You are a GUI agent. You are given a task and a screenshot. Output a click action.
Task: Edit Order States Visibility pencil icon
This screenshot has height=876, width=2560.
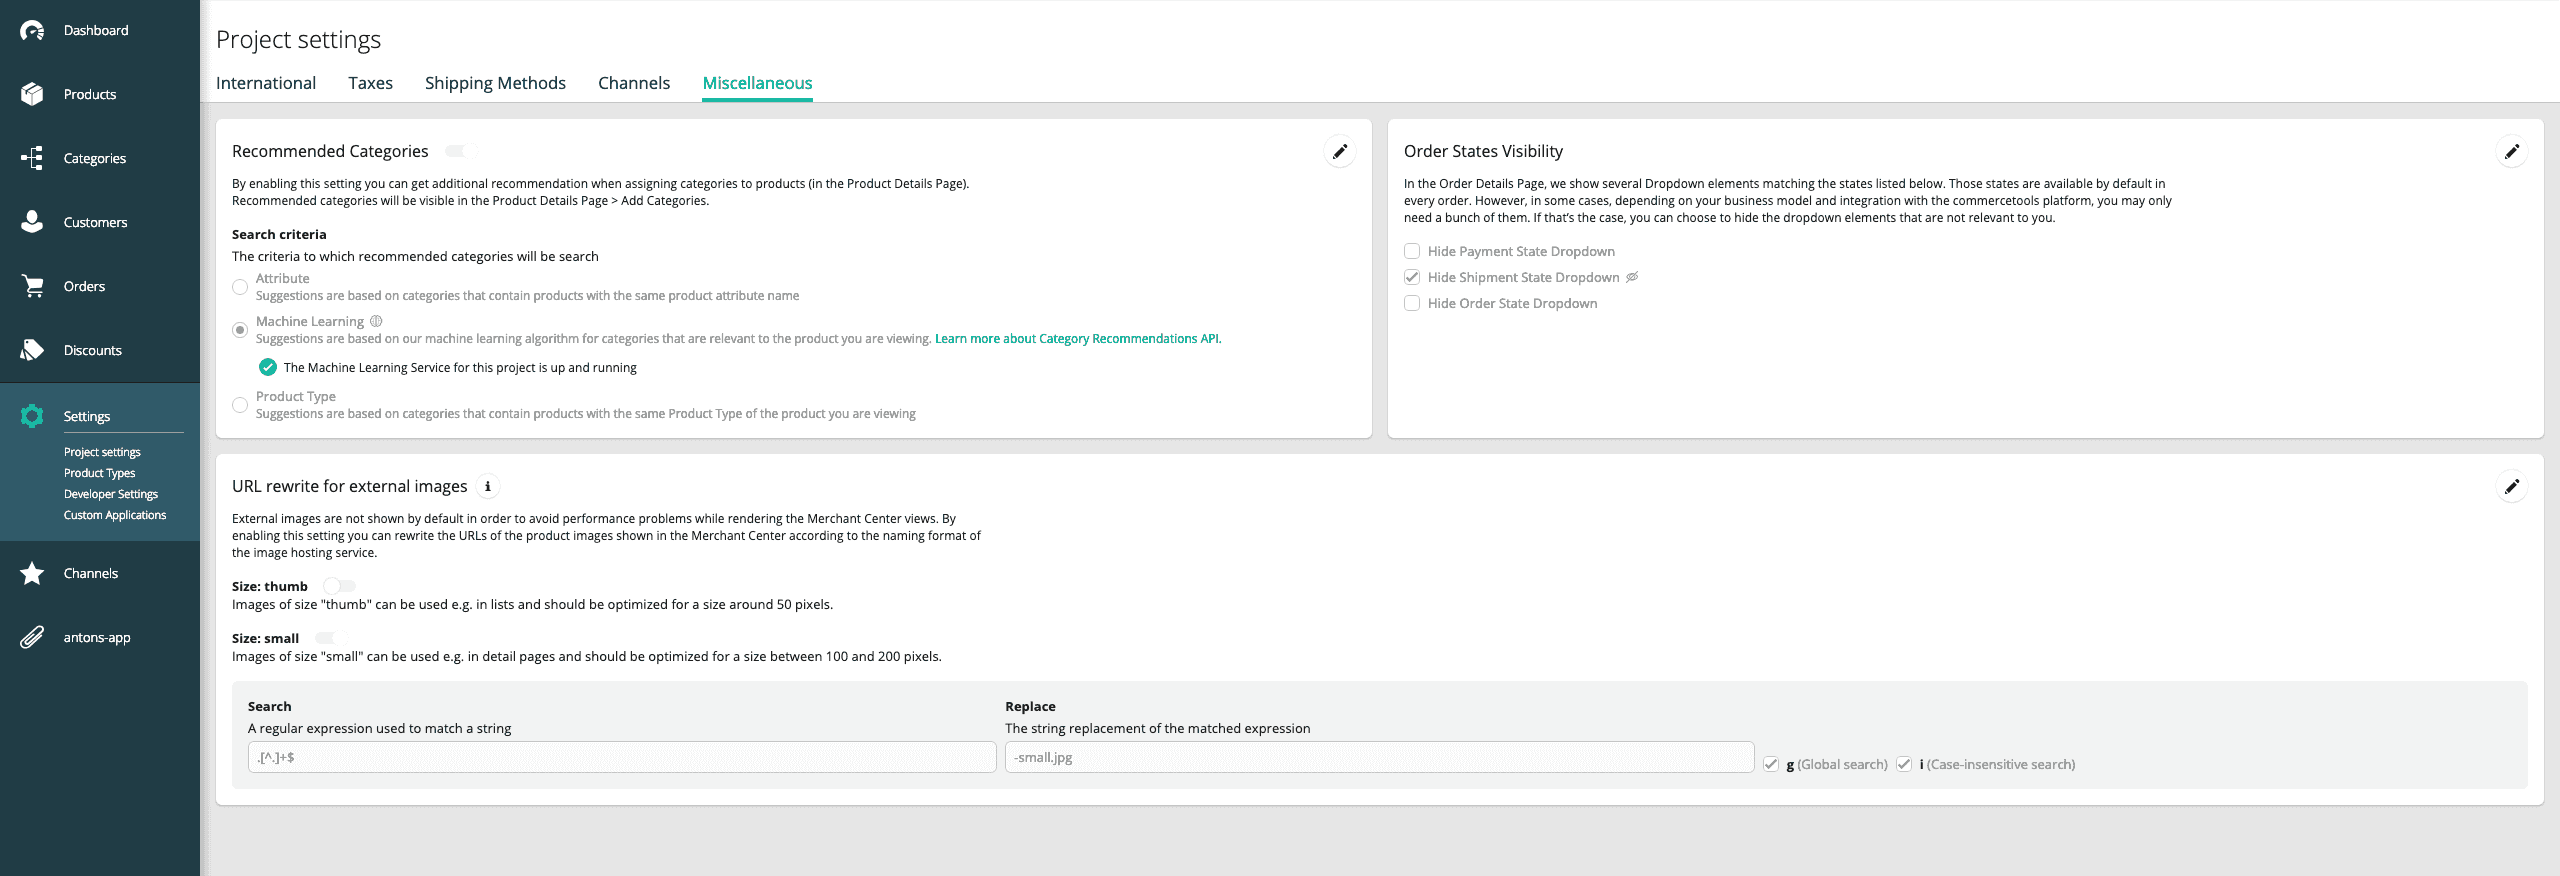tap(2511, 152)
